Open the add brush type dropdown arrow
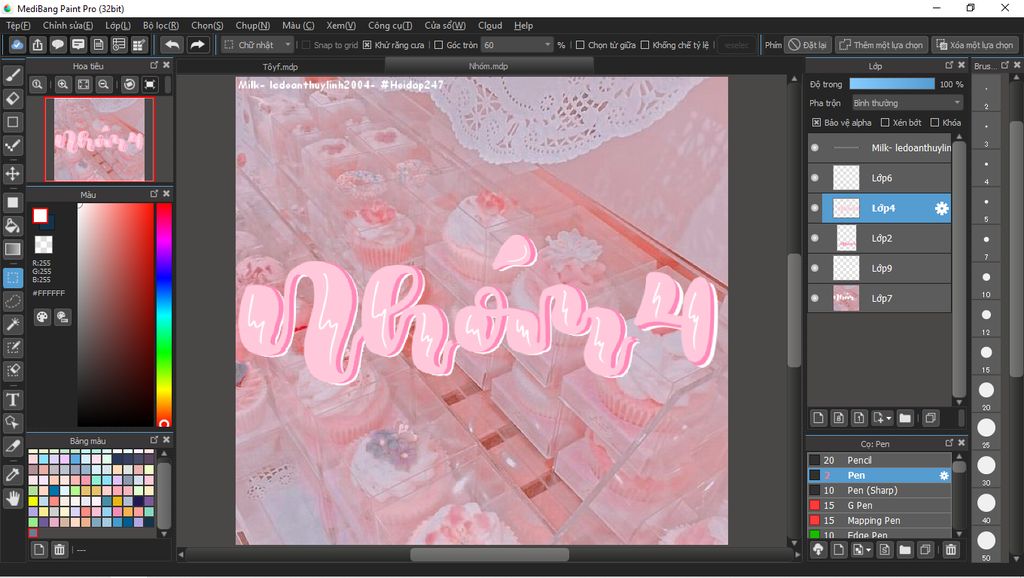1024x578 pixels. 869,551
